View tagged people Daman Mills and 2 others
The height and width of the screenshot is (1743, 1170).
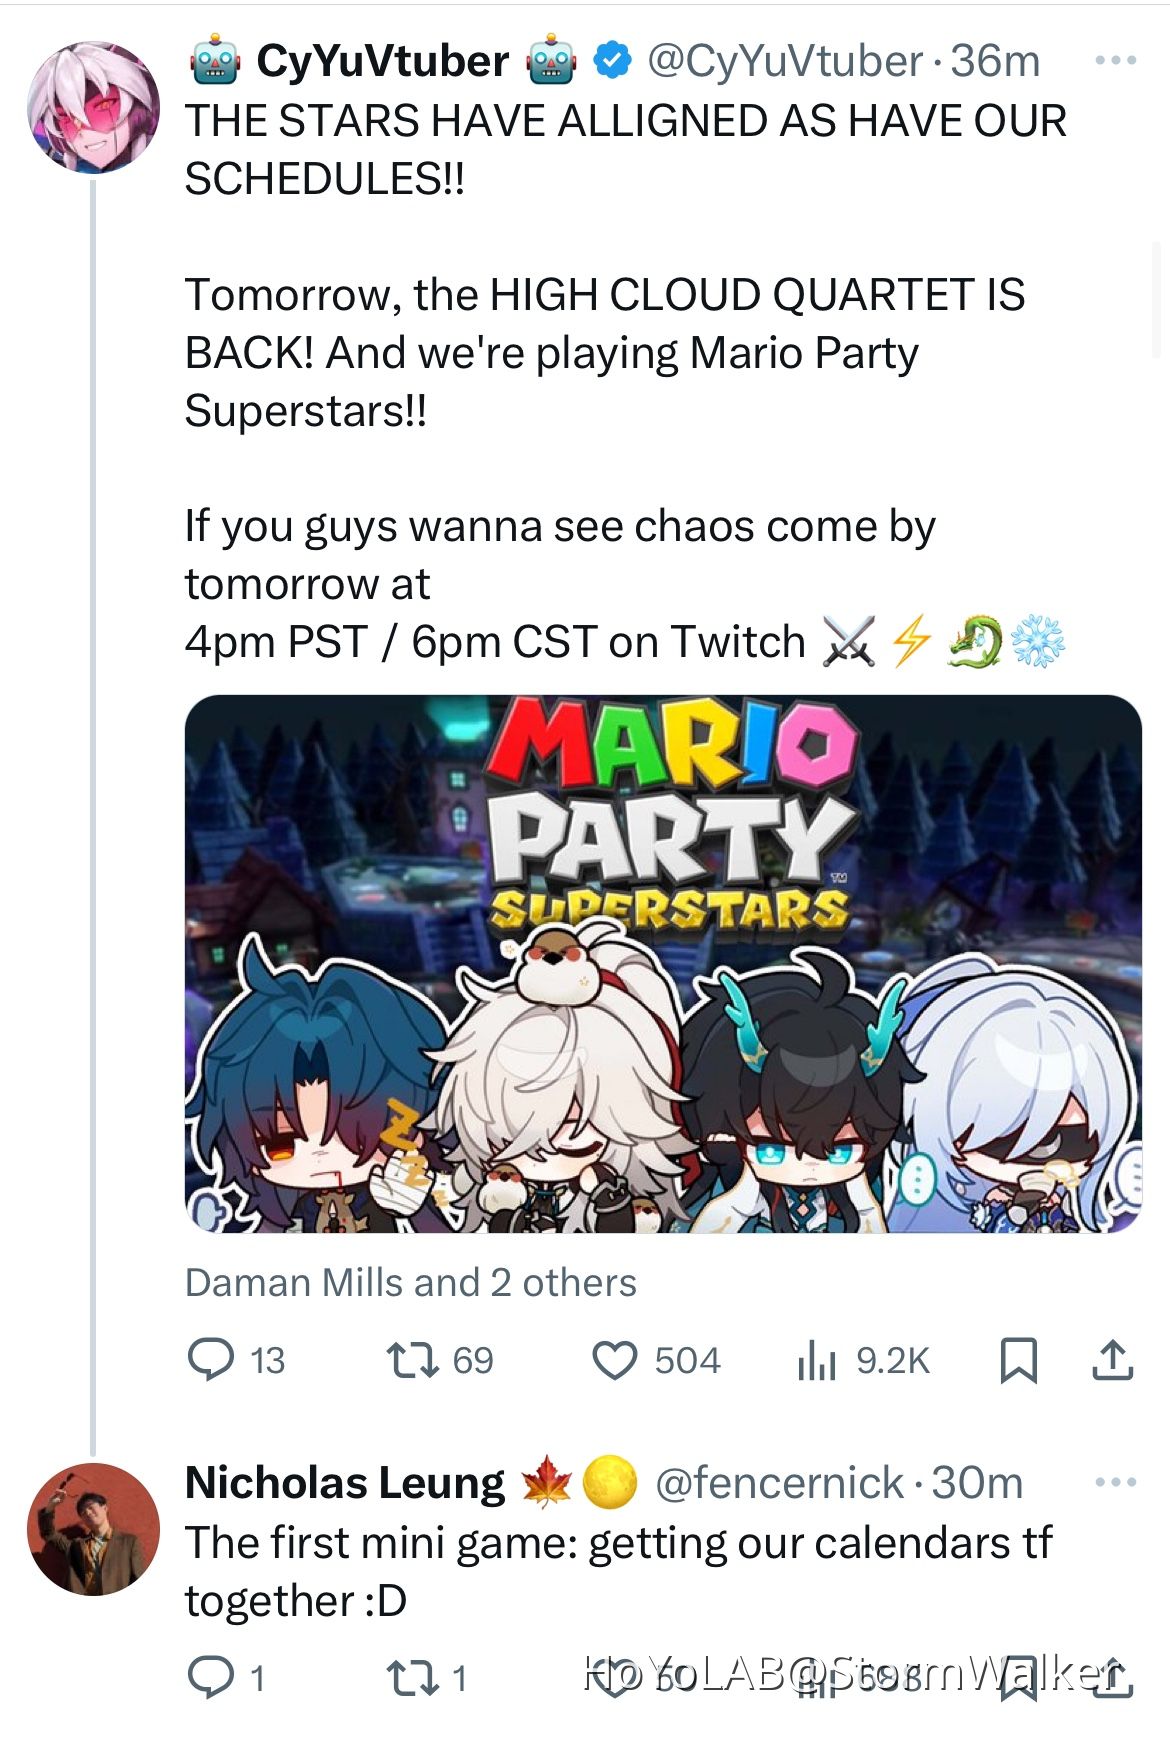pyautogui.click(x=411, y=1283)
